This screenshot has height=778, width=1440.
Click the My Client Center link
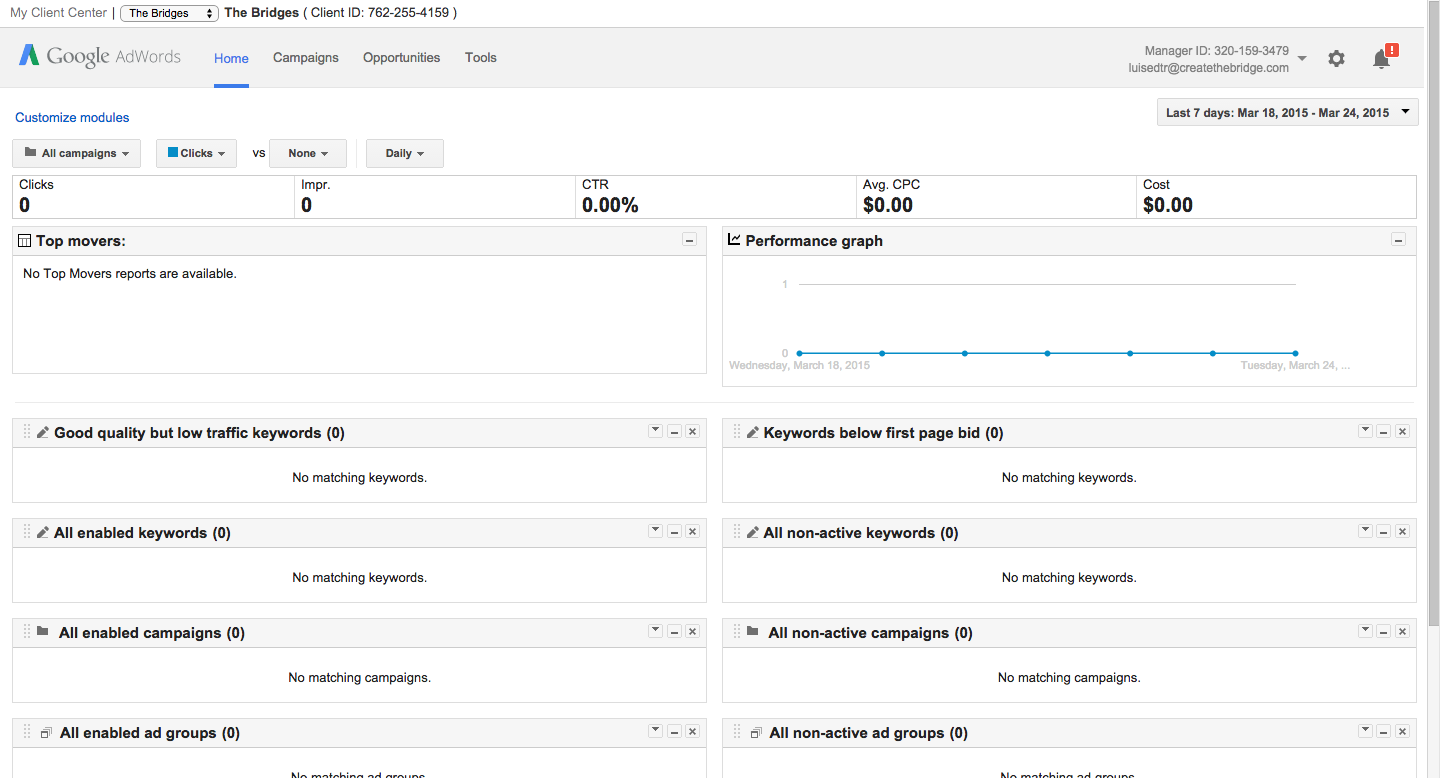(x=58, y=13)
